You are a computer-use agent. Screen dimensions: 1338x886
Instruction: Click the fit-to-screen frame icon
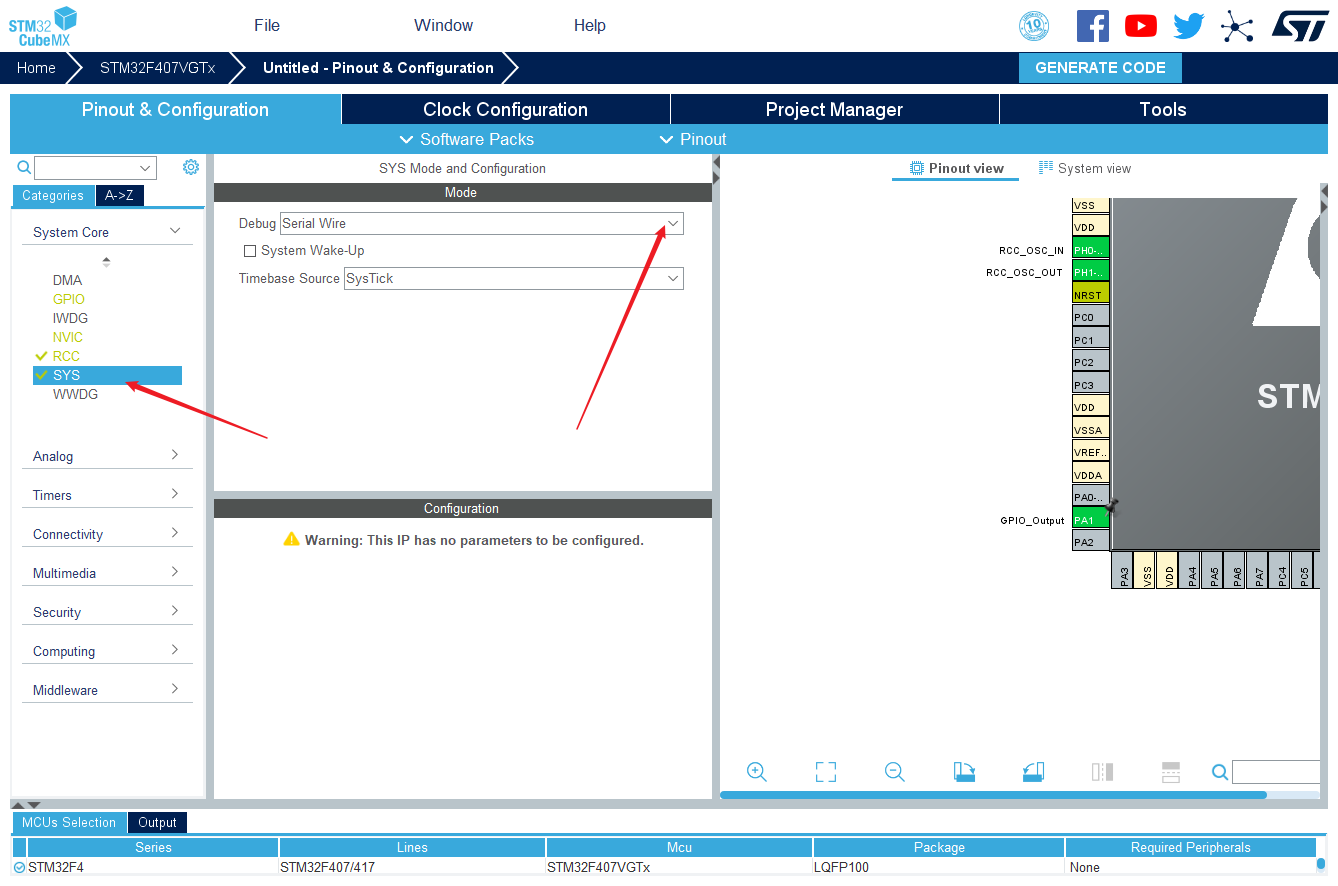coord(825,772)
